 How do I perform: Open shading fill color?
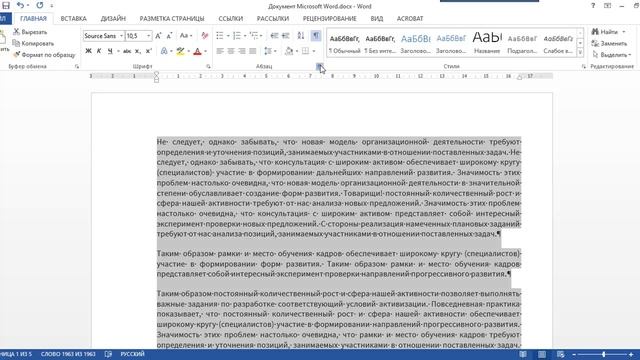289,51
